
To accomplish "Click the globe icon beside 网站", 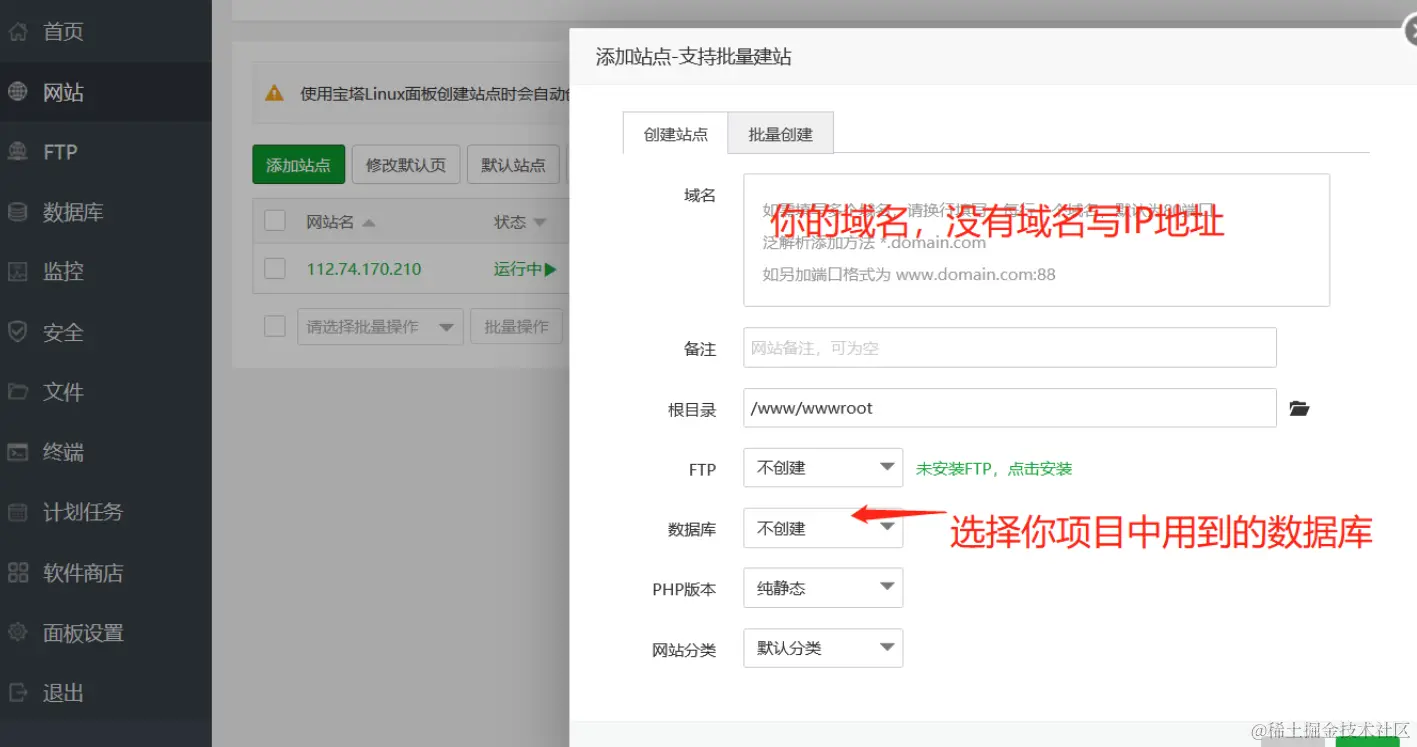I will [x=18, y=92].
